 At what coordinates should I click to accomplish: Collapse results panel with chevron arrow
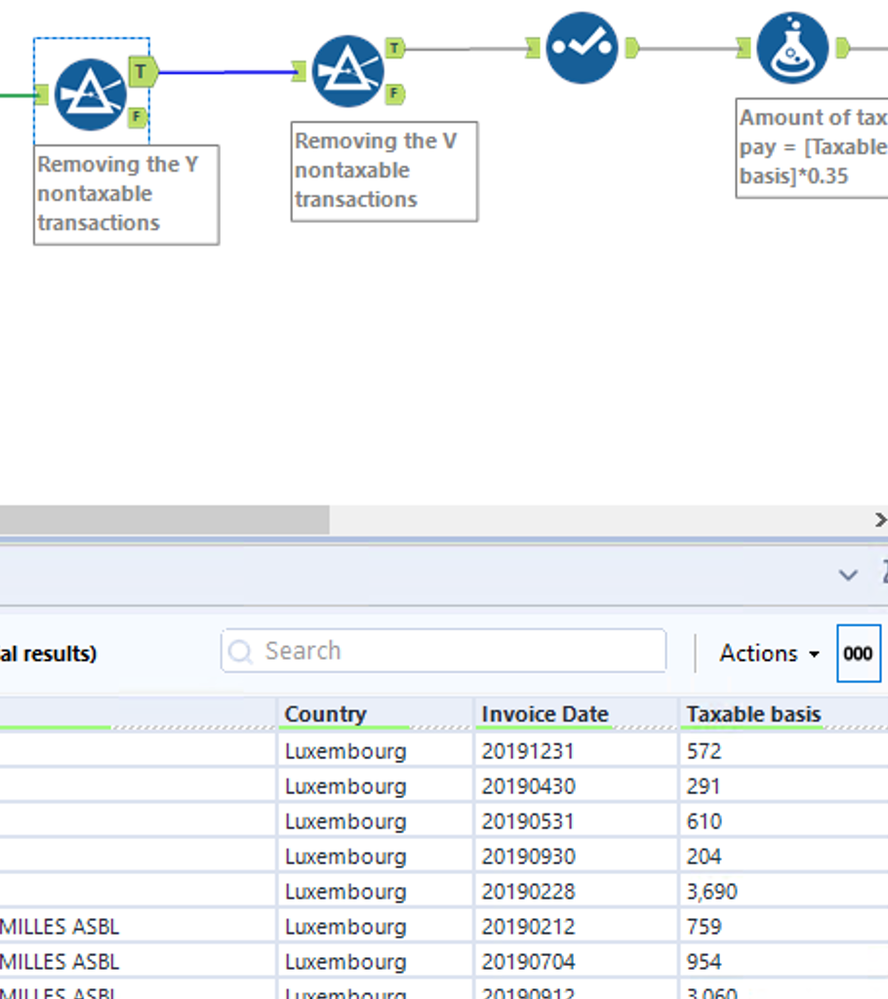click(848, 575)
